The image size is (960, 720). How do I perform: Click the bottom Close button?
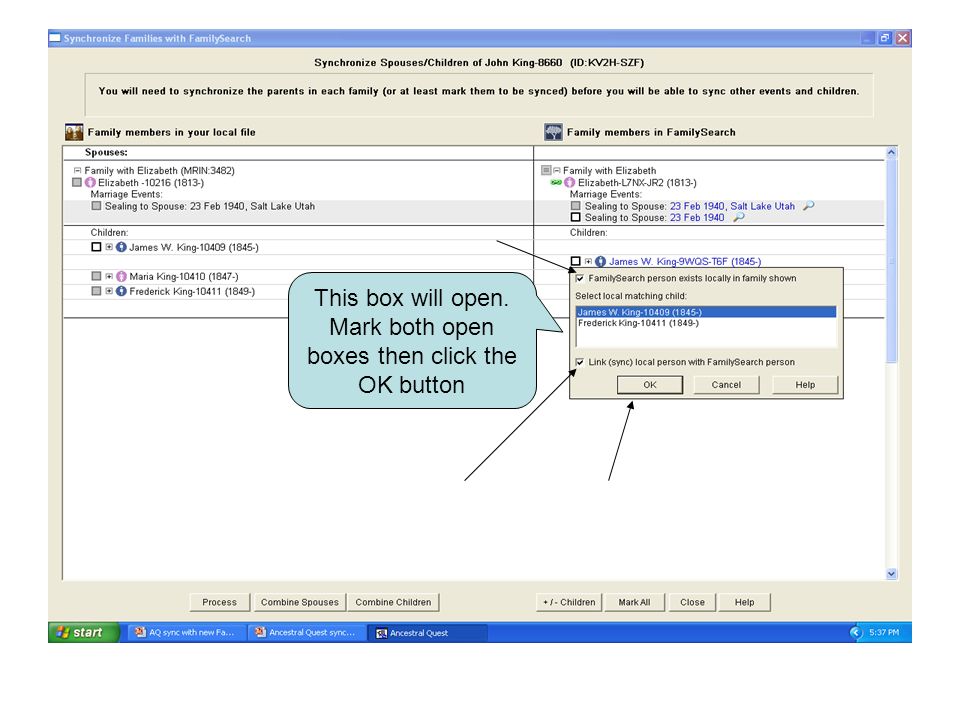point(692,602)
